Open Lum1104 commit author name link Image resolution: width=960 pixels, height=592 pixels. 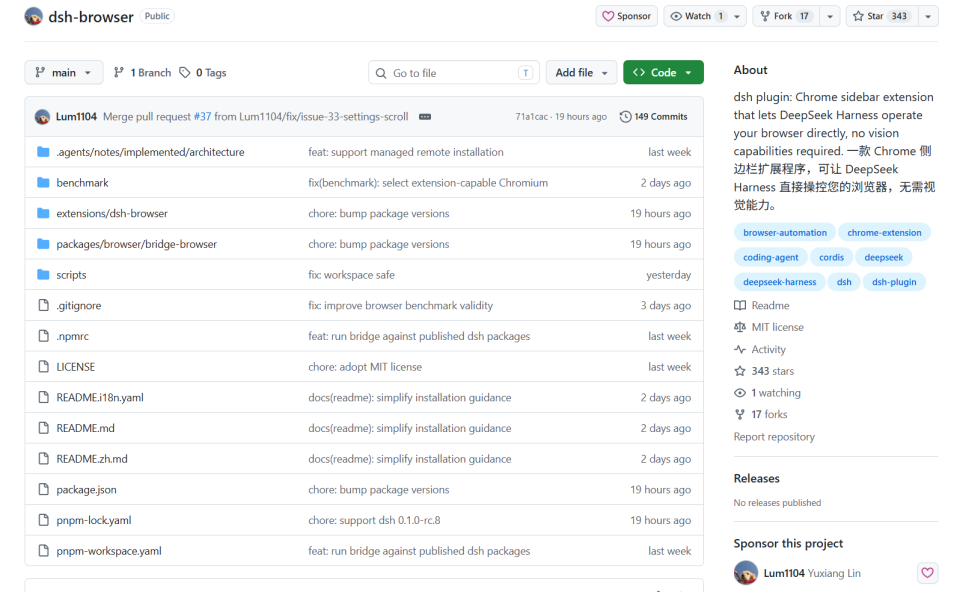76,116
